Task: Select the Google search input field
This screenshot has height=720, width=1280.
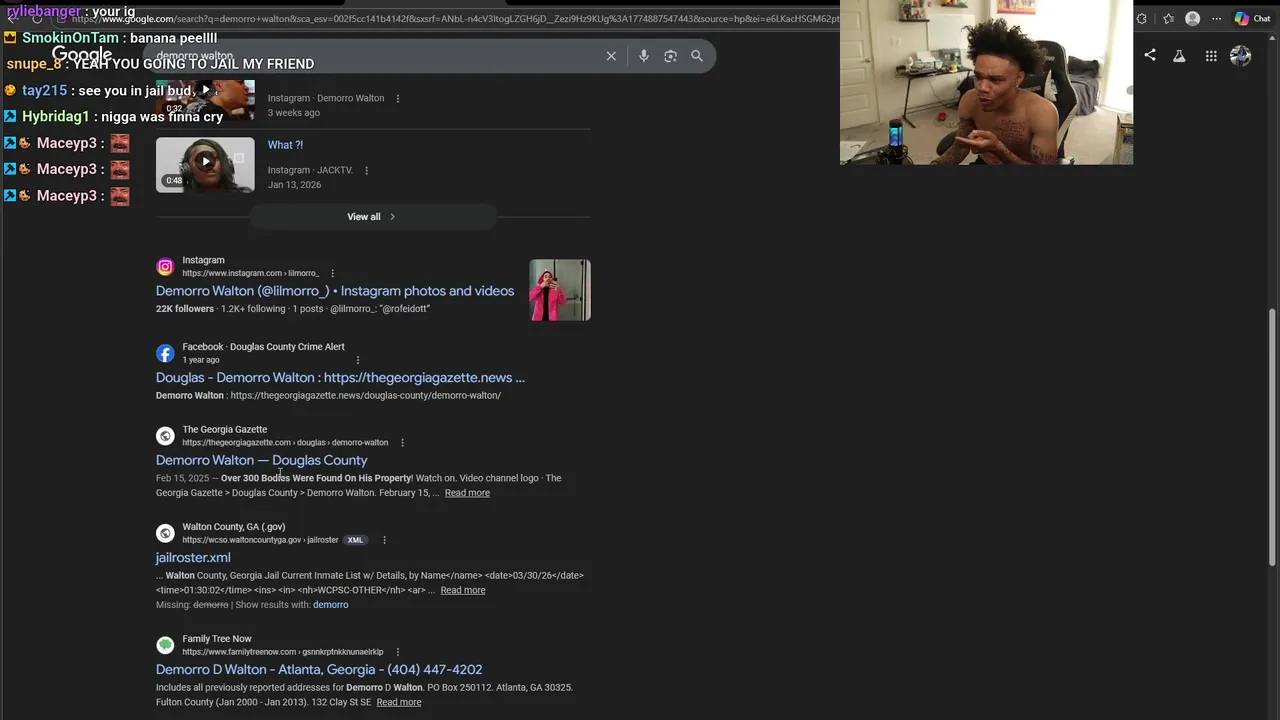Action: 375,56
